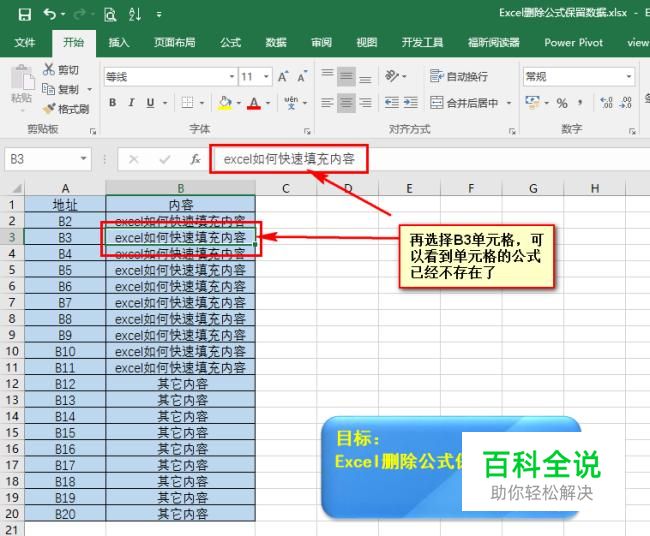Click the insert function fx icon
This screenshot has width=650, height=536.
pyautogui.click(x=195, y=159)
